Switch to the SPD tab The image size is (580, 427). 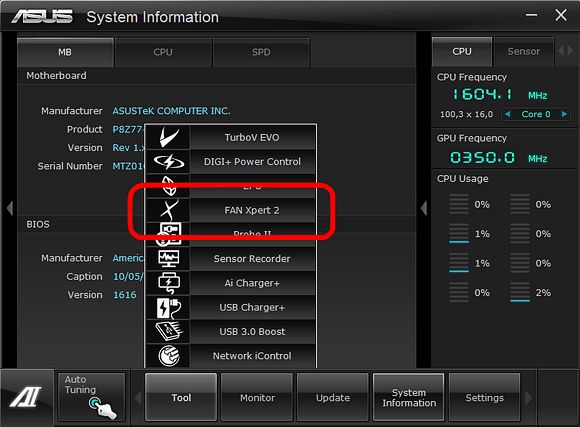261,52
